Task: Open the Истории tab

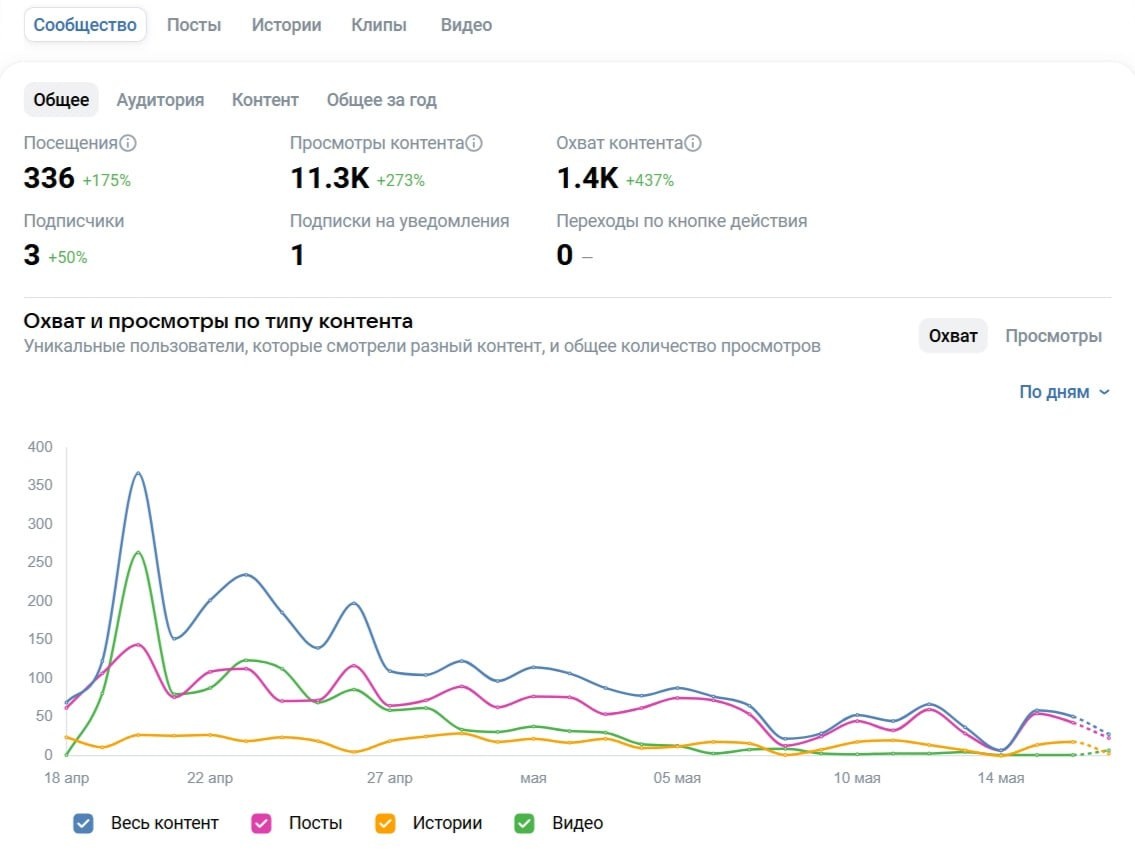Action: pyautogui.click(x=286, y=25)
